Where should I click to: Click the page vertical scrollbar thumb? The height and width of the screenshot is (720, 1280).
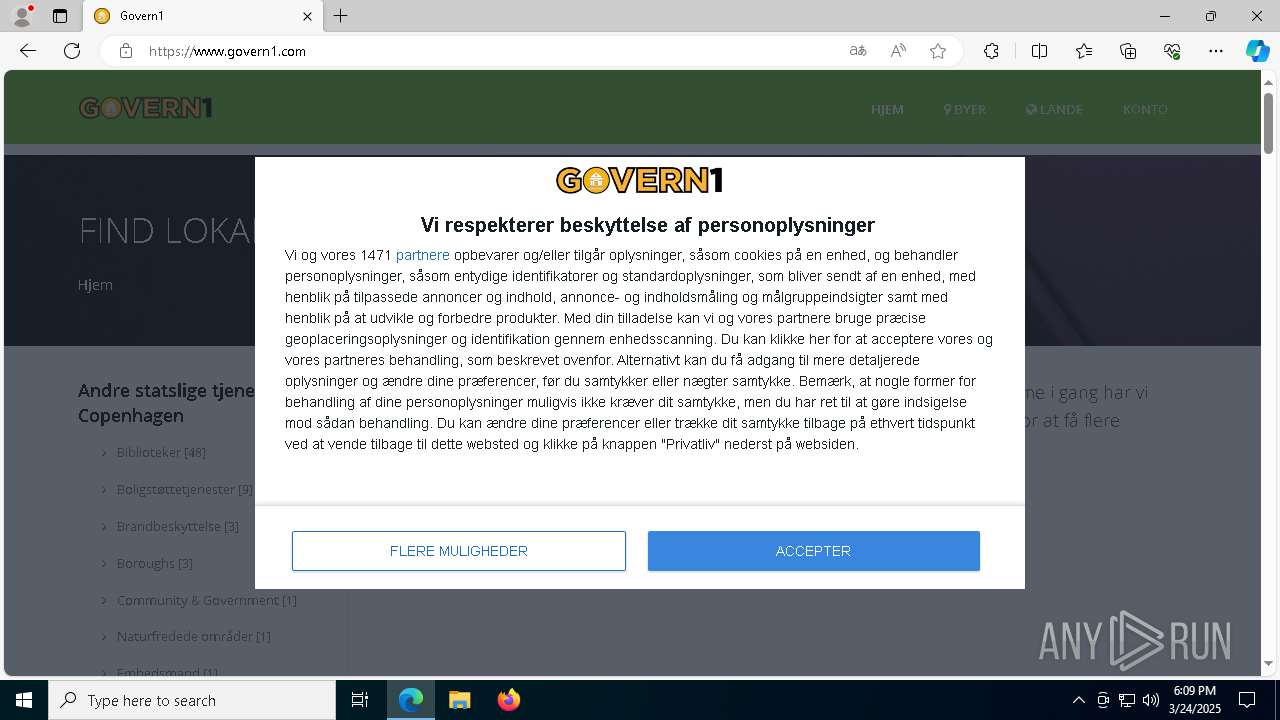[x=1268, y=123]
